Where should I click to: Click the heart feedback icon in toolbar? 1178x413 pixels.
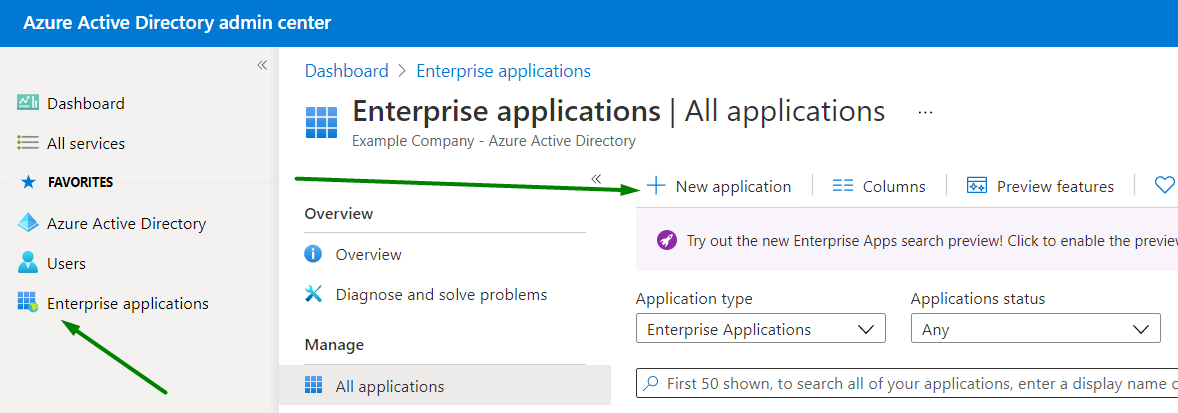pos(1163,185)
